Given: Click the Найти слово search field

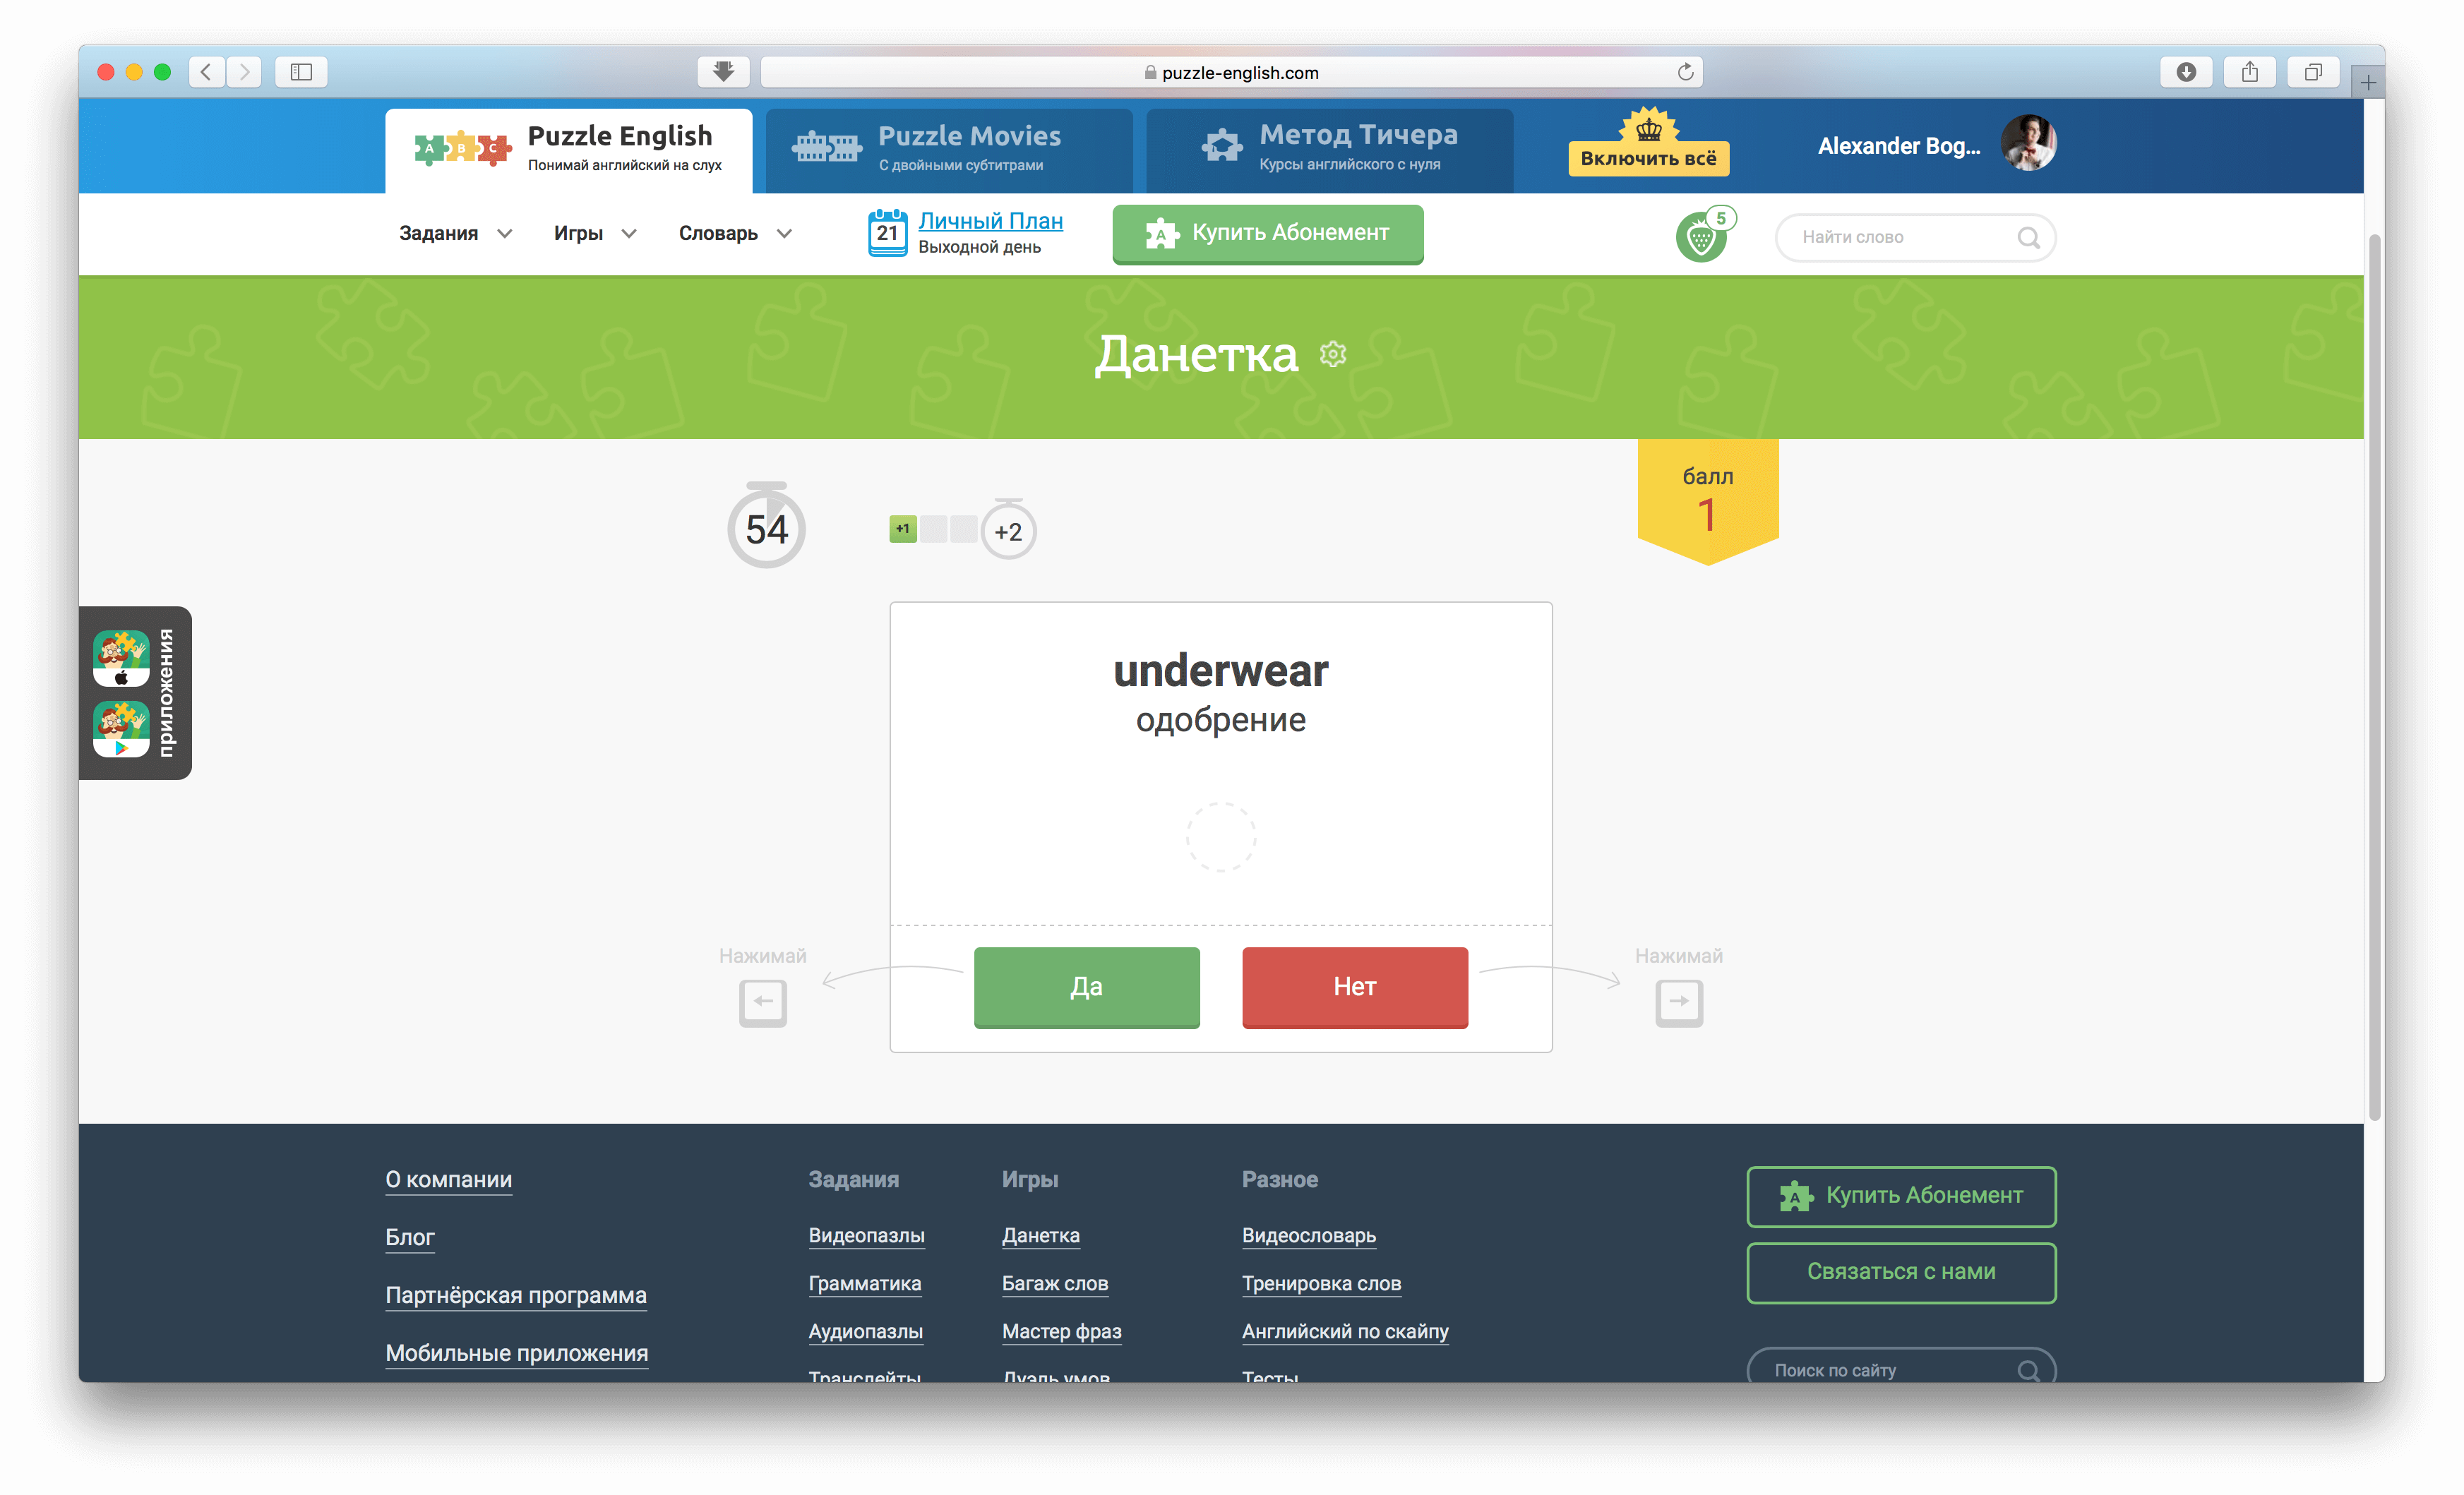Looking at the screenshot, I should click(x=1915, y=238).
